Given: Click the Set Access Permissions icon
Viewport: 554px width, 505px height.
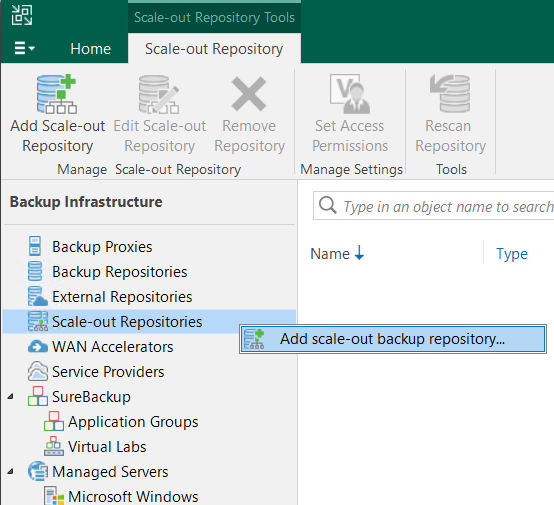Looking at the screenshot, I should [350, 94].
